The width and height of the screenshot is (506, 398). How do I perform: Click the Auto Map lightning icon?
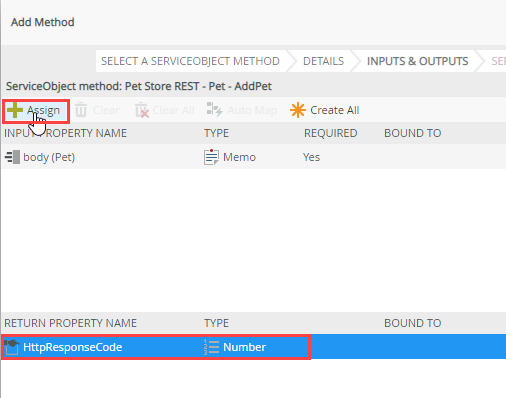[x=214, y=110]
